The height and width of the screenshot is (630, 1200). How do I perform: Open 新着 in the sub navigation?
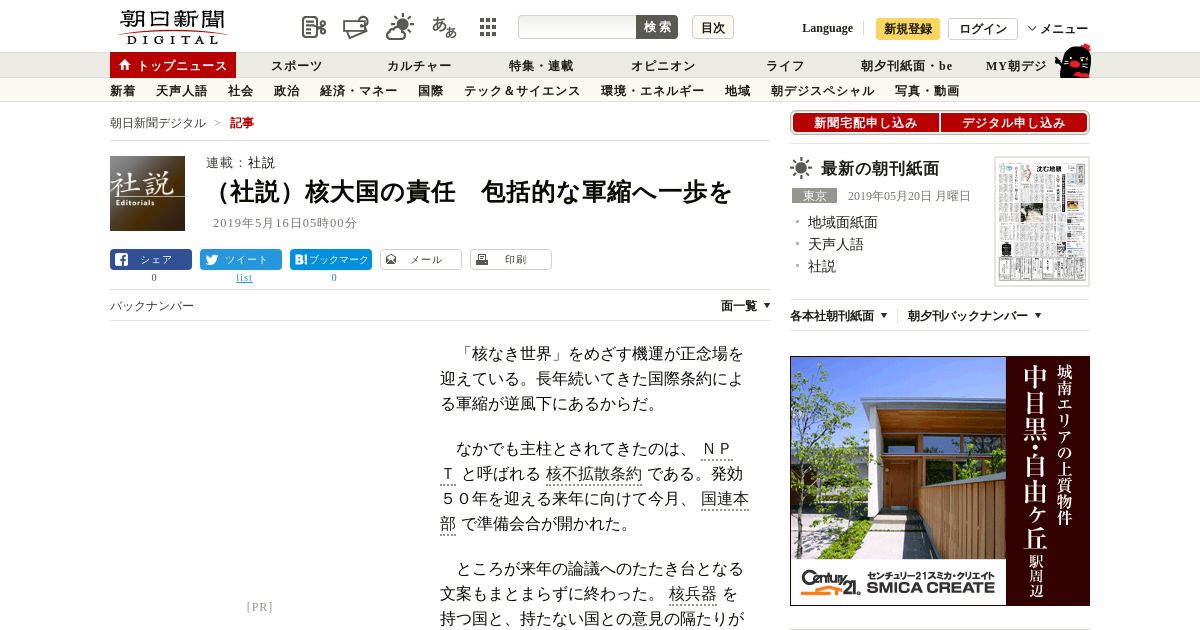[x=123, y=91]
